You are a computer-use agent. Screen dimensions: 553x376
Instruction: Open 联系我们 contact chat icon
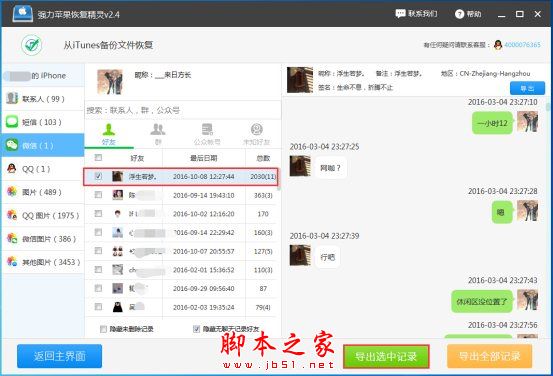pyautogui.click(x=400, y=14)
